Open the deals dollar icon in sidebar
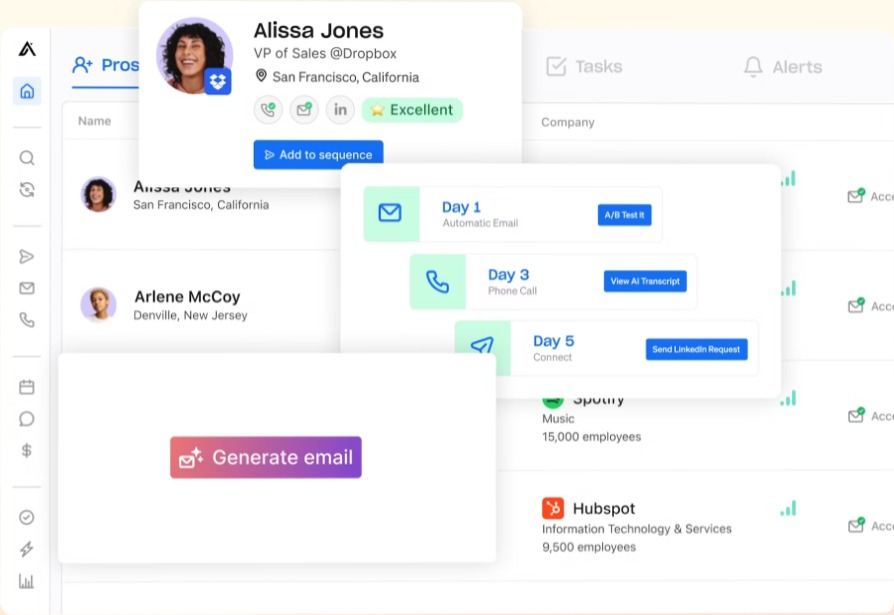894x615 pixels. (x=26, y=450)
